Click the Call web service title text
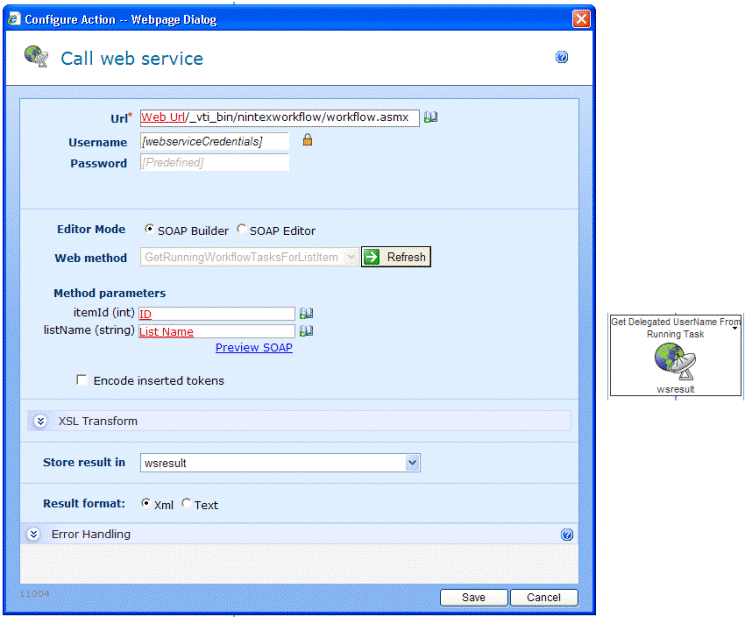Image resolution: width=745 pixels, height=624 pixels. click(x=132, y=58)
